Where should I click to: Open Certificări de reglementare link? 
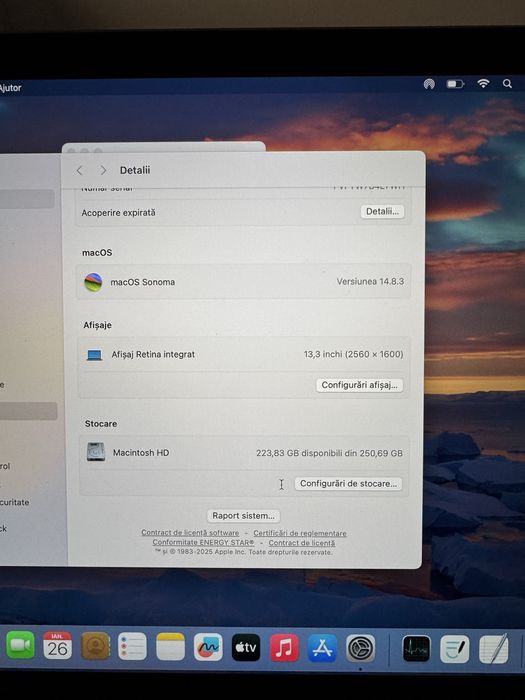pos(300,533)
